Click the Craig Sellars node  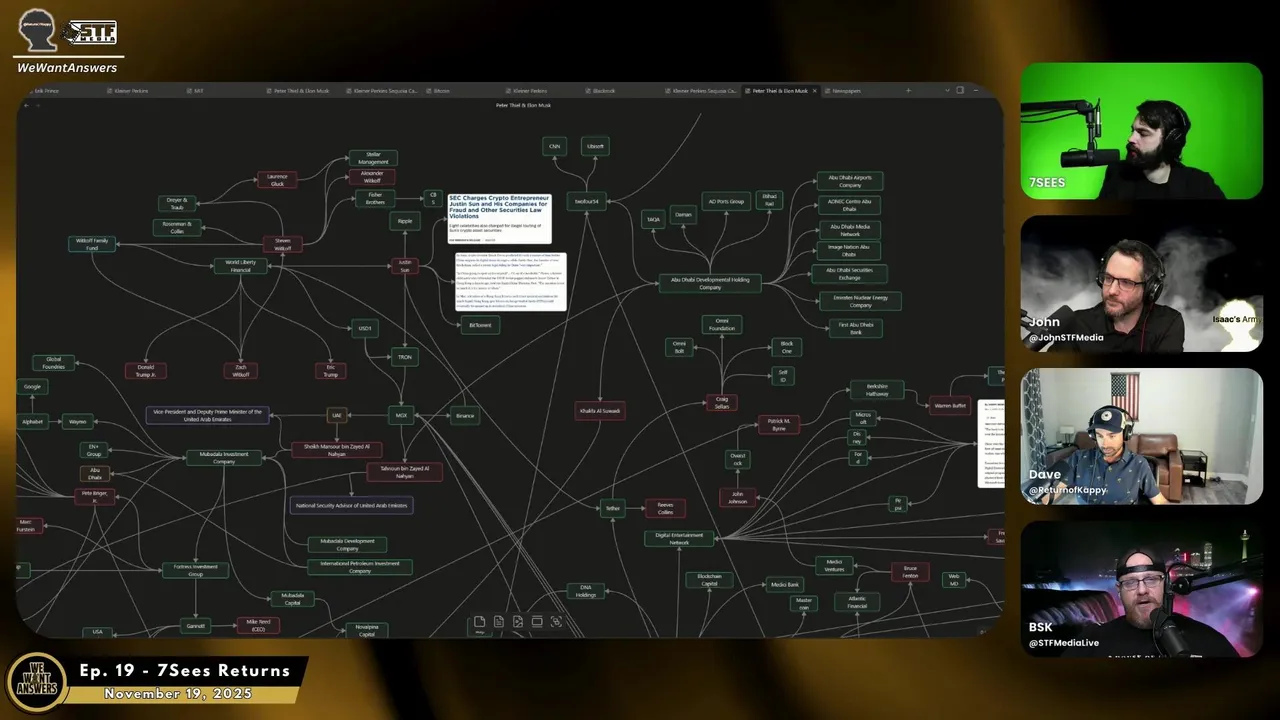click(722, 402)
